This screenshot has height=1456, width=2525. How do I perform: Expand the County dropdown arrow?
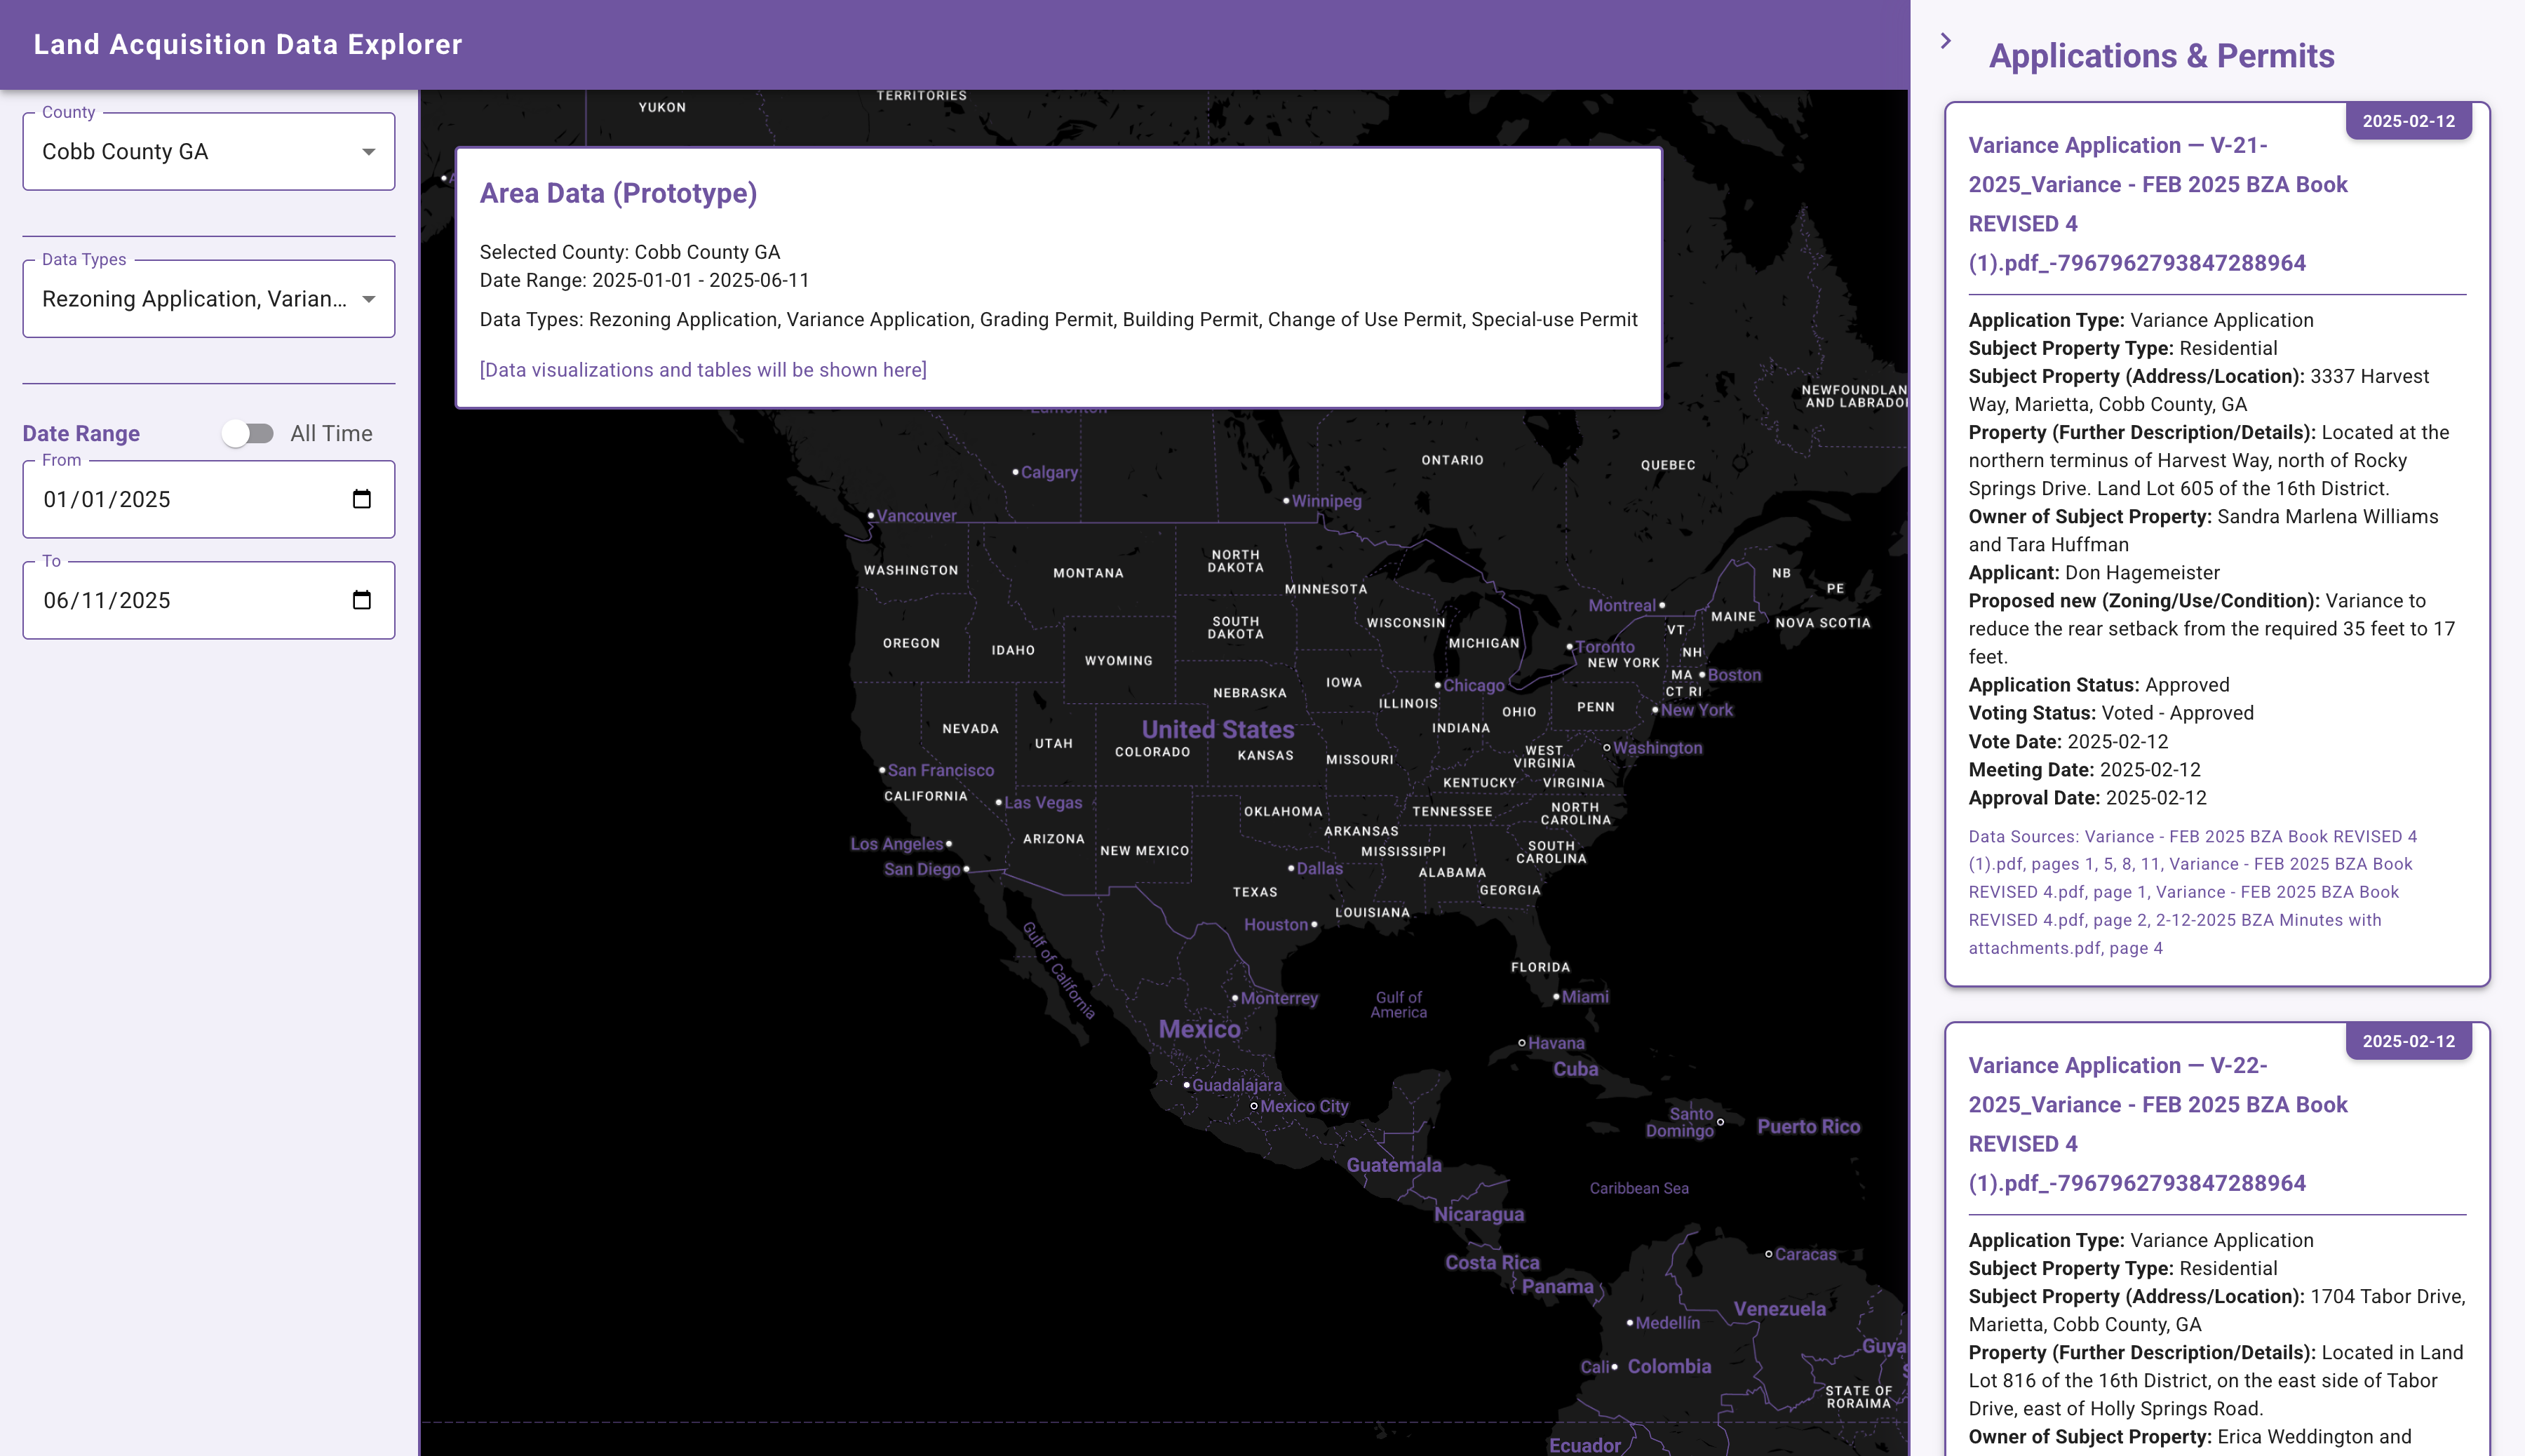[x=369, y=152]
